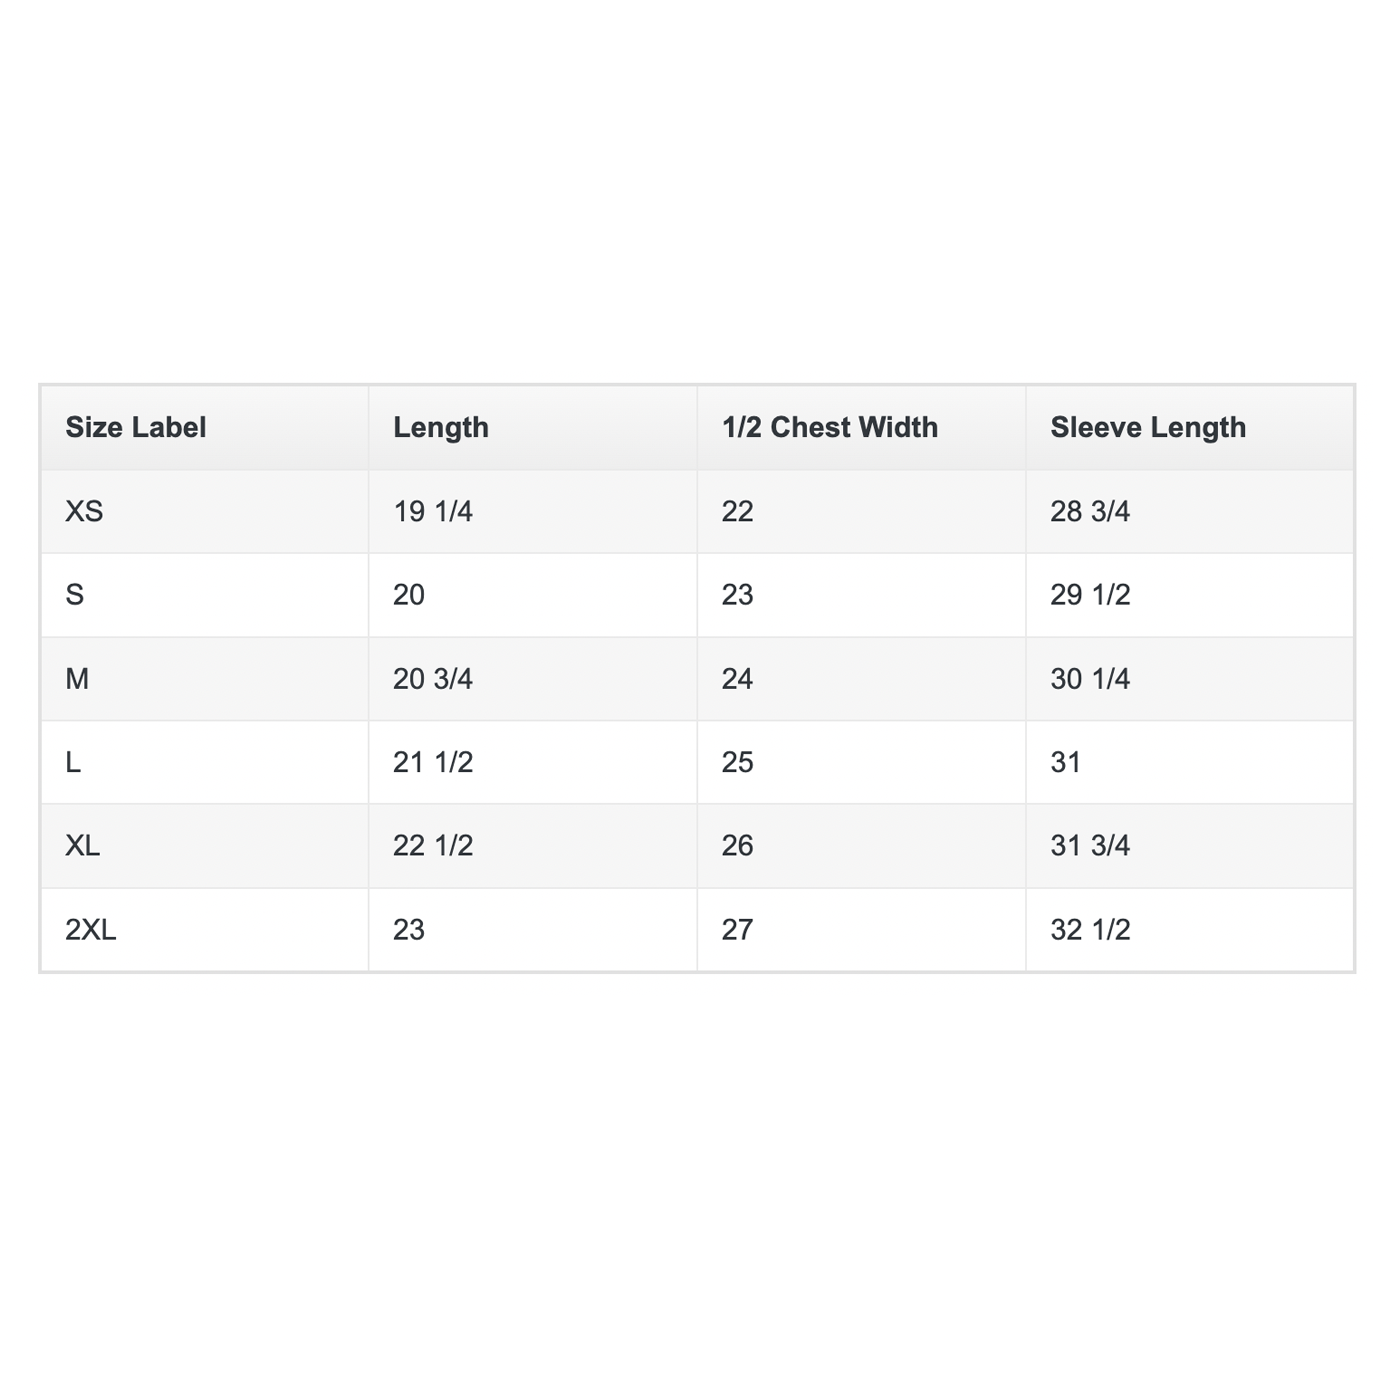Click chest width value 22

[x=738, y=512]
